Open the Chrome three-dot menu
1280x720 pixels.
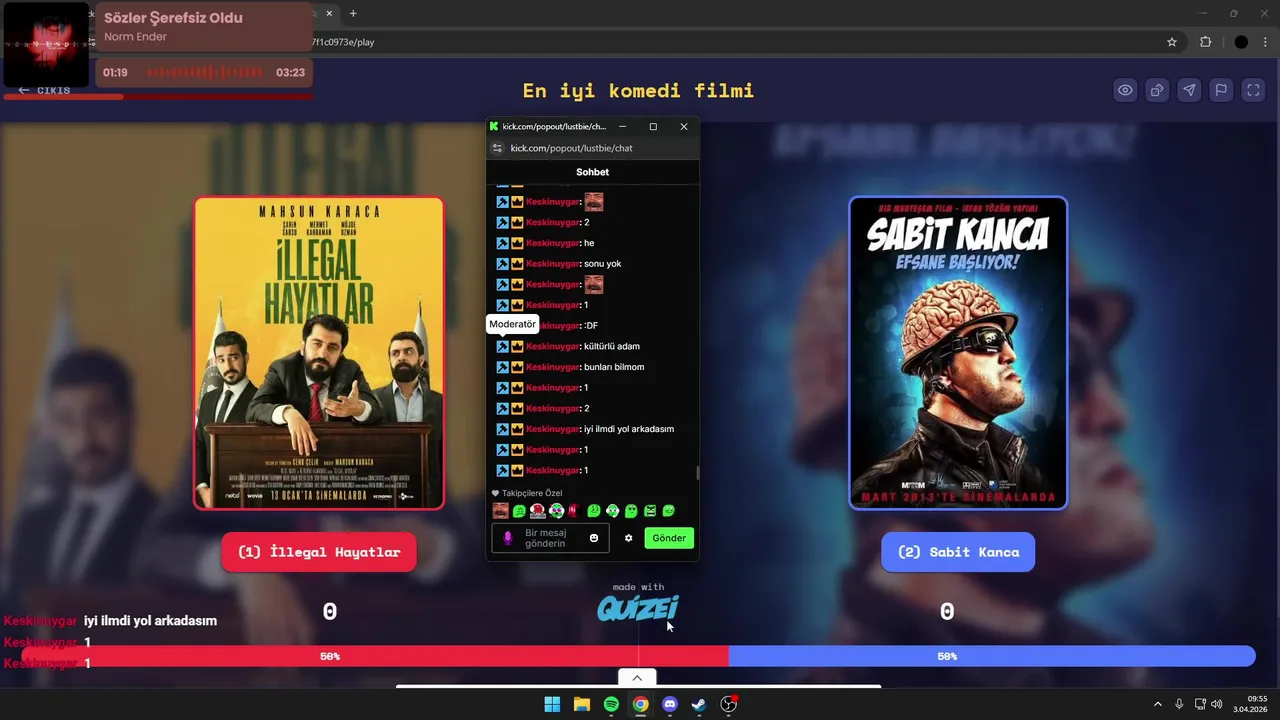[x=1265, y=42]
